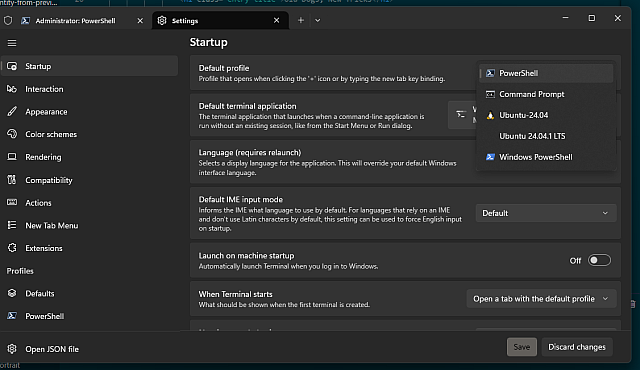This screenshot has height=370, width=640.
Task: Go to Actions settings page
Action: (x=89, y=202)
